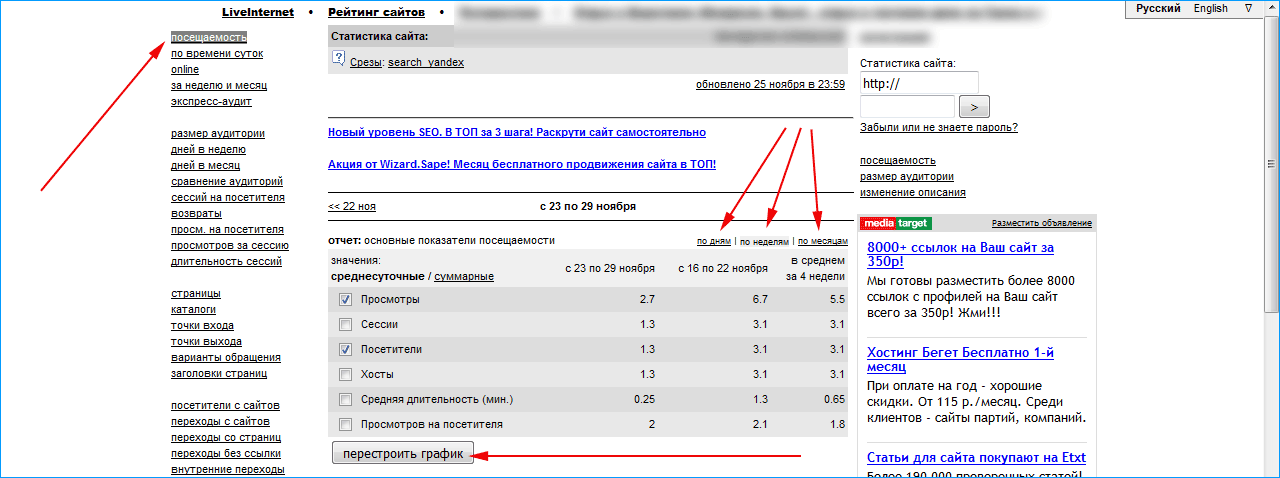Image resolution: width=1280 pixels, height=478 pixels.
Task: Open по времени суток in left menu
Action: click(217, 54)
